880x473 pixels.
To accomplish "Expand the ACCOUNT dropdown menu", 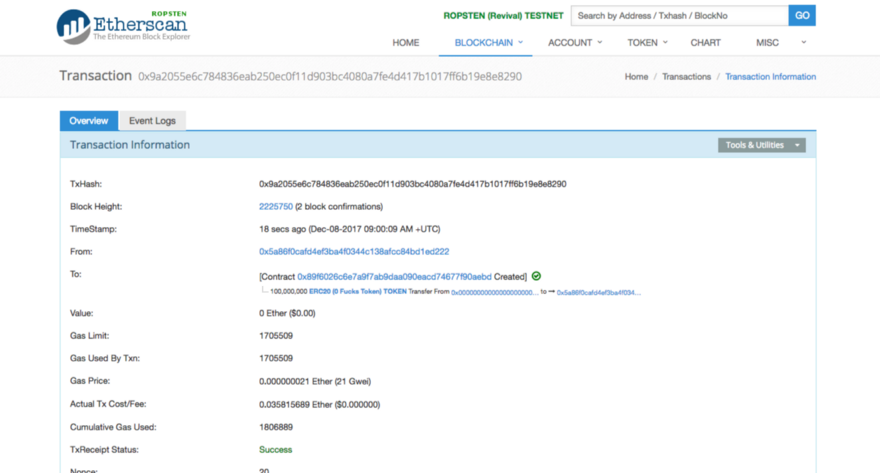I will click(x=574, y=43).
